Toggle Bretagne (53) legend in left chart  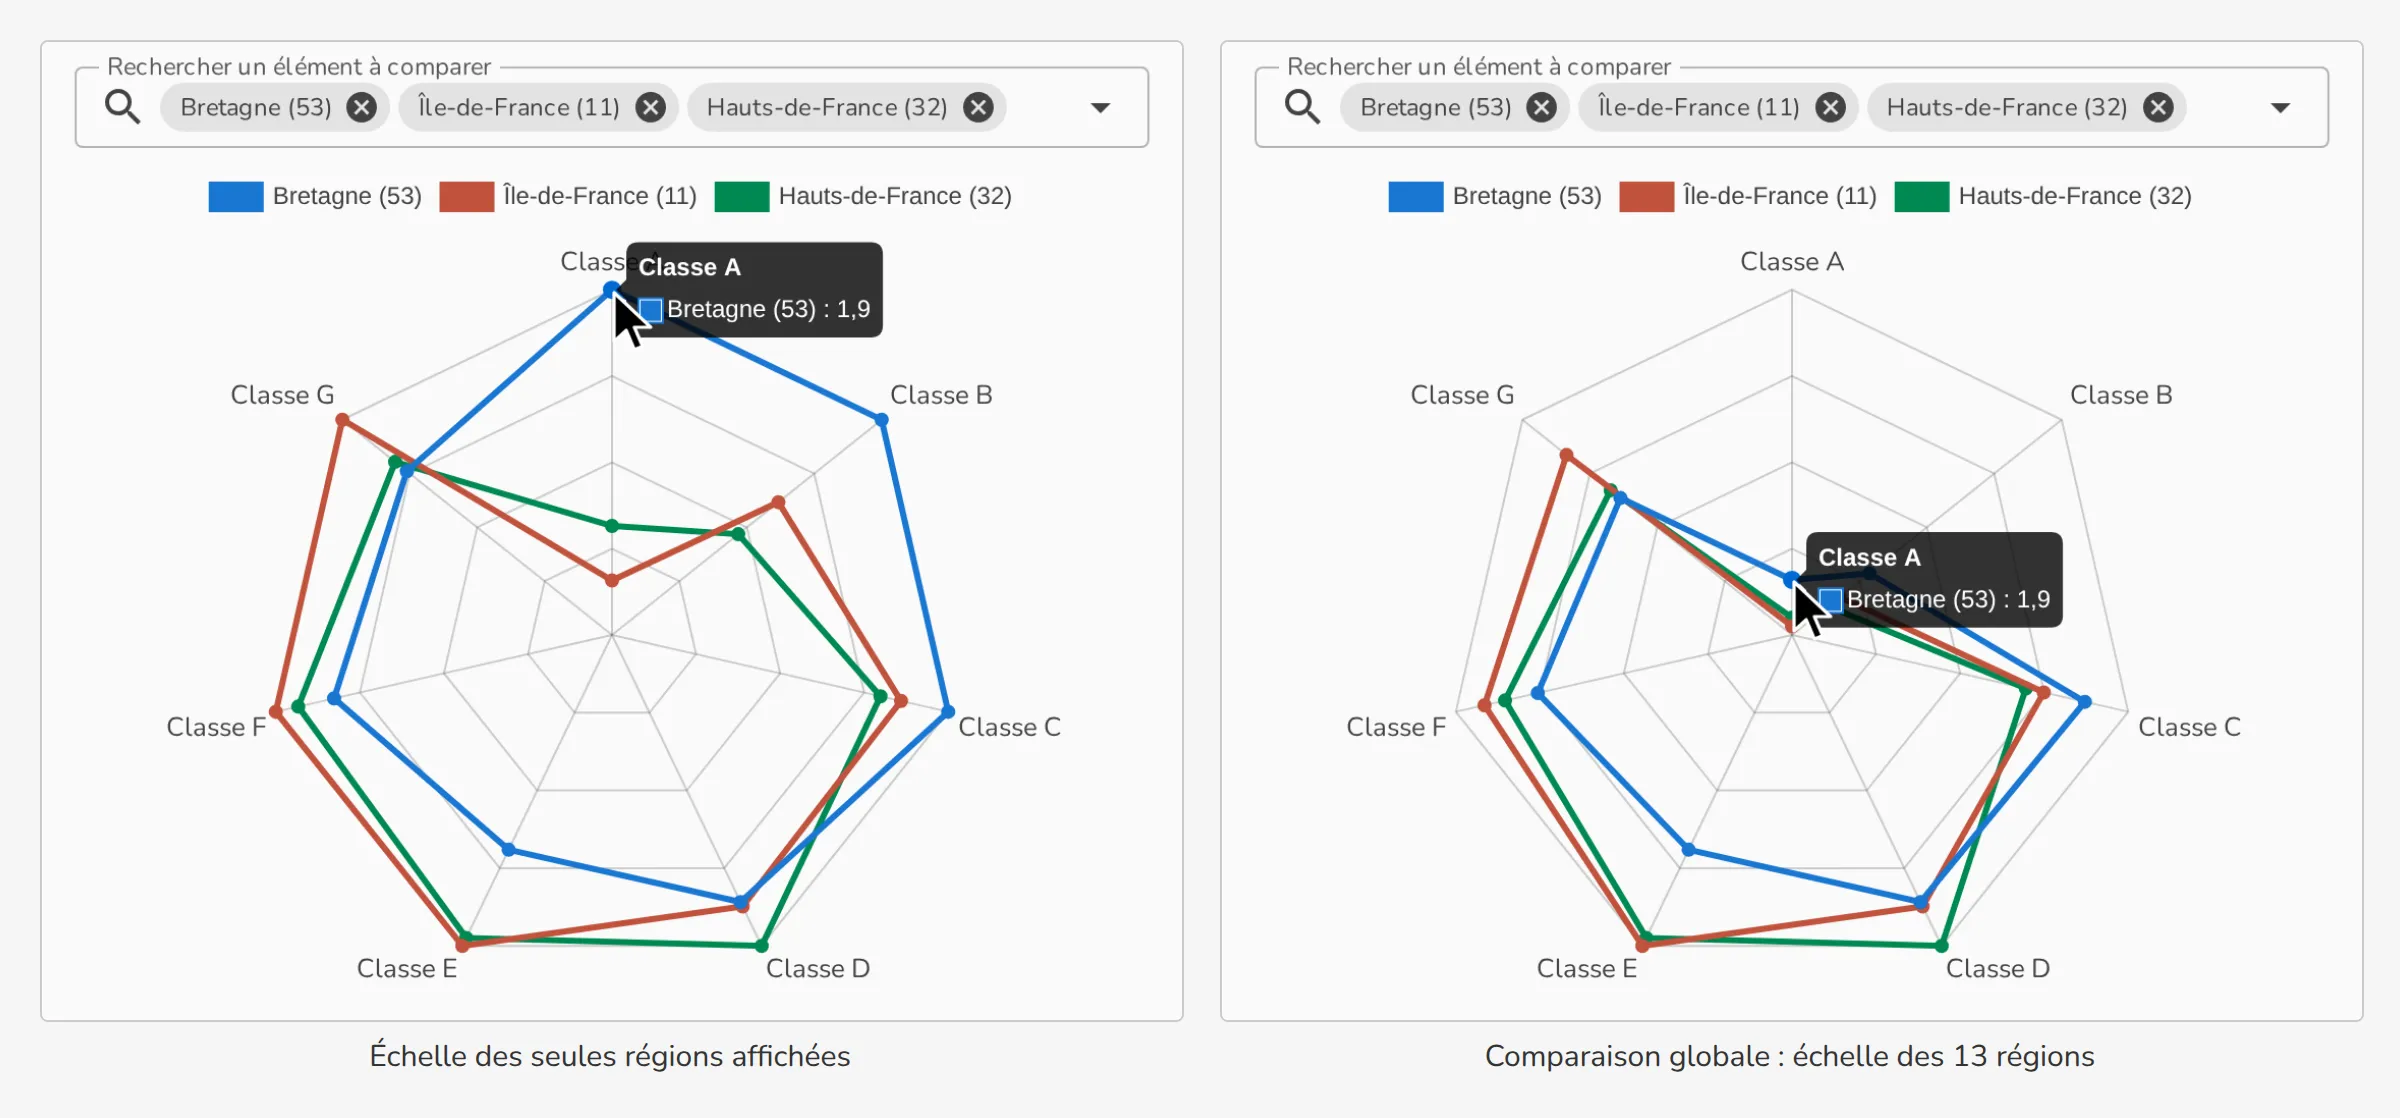[x=315, y=196]
